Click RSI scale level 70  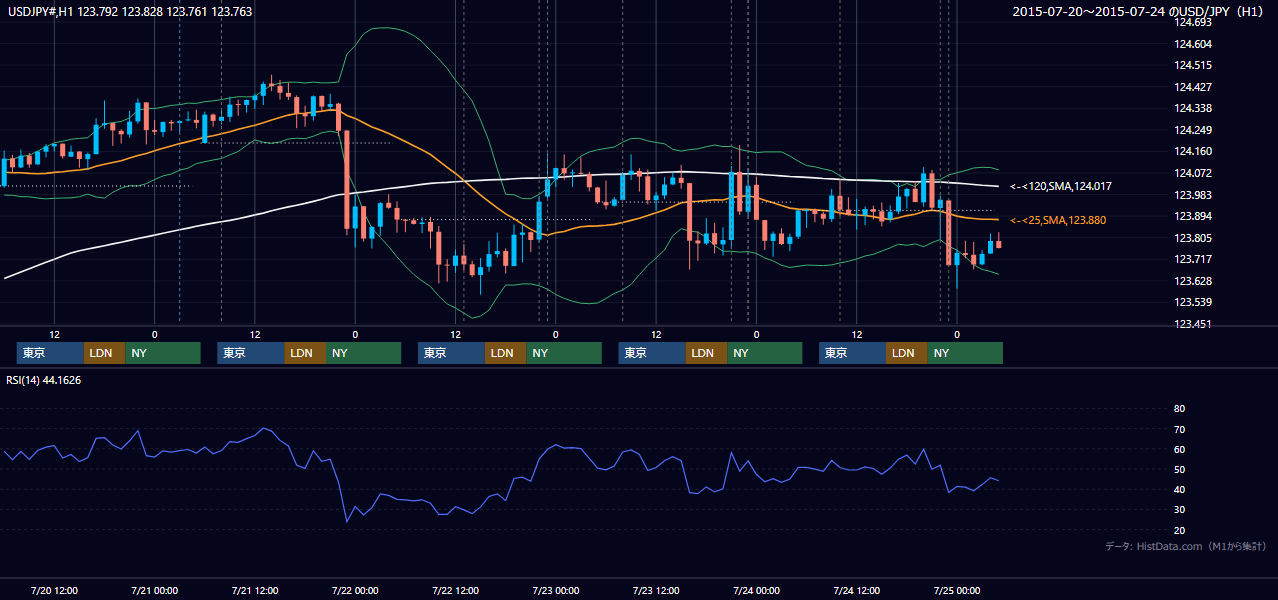tap(1179, 429)
